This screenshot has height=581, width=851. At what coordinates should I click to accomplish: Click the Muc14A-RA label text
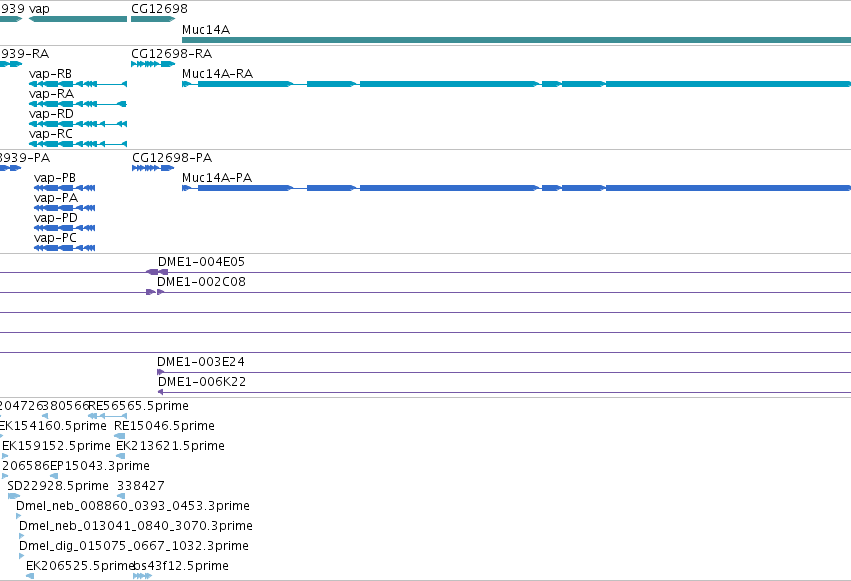tap(217, 74)
